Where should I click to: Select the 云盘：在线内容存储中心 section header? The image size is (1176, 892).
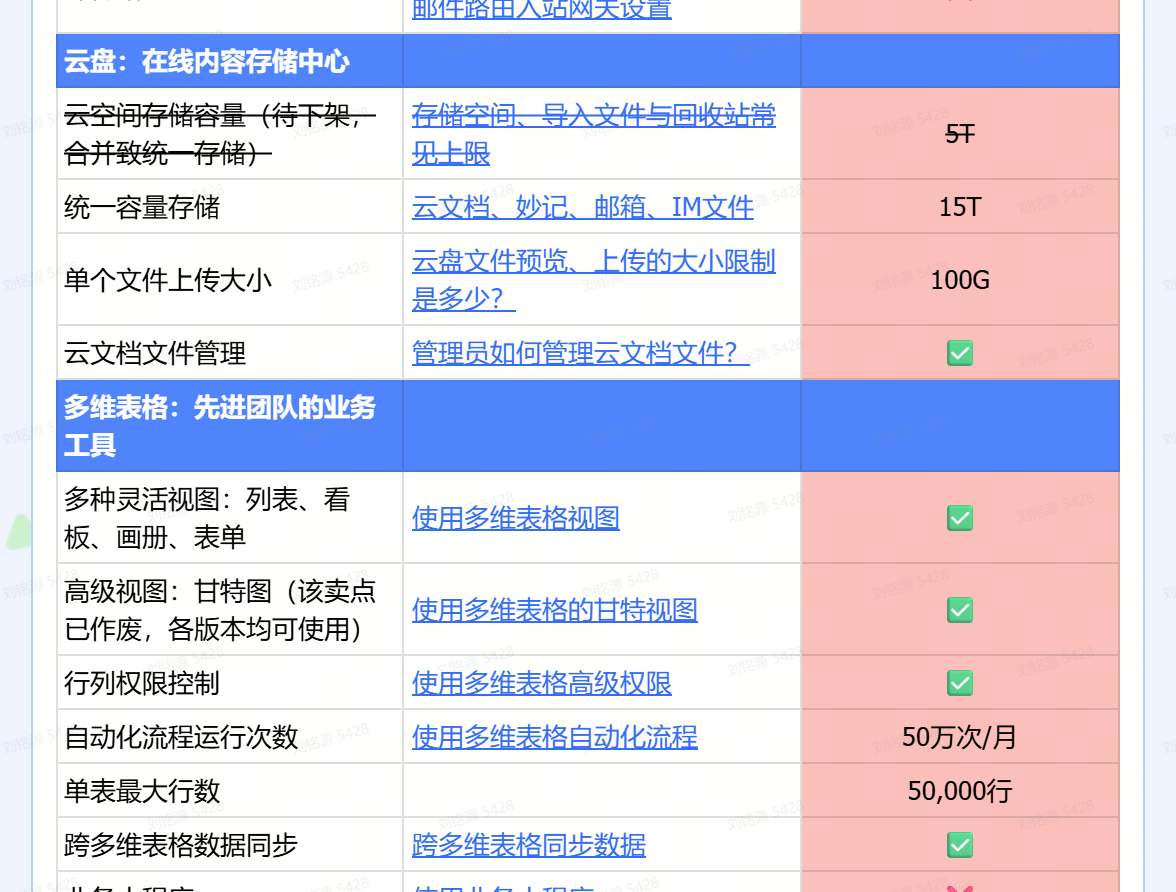[230, 61]
